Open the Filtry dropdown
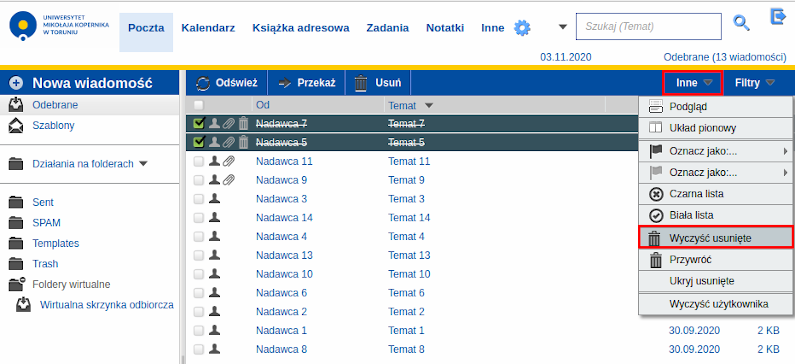Viewport: 795px width, 364px height. [x=754, y=83]
